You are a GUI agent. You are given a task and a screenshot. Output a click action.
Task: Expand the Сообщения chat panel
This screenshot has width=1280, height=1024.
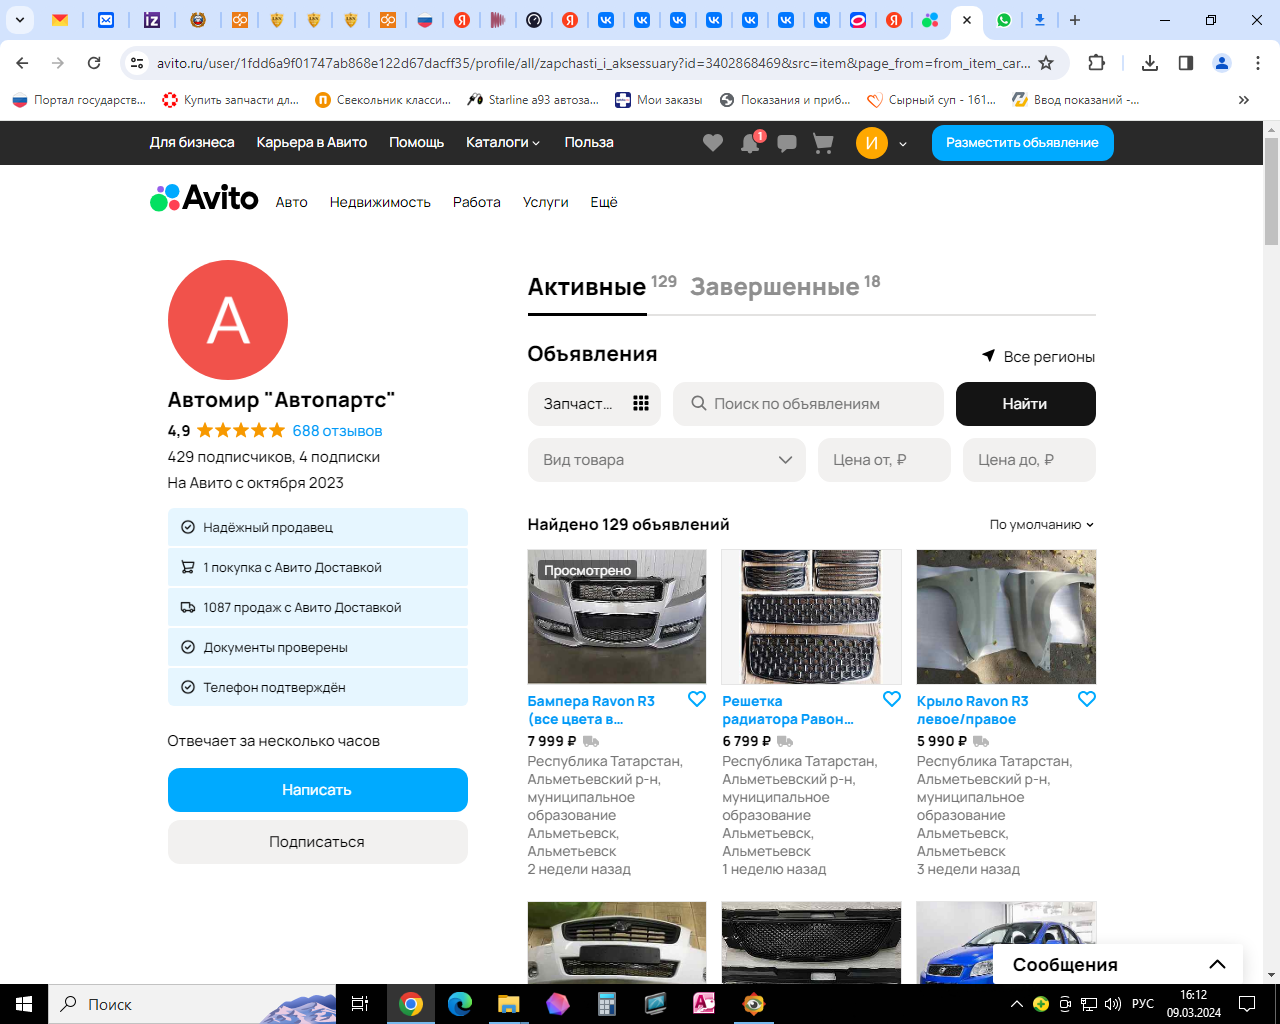[1118, 964]
